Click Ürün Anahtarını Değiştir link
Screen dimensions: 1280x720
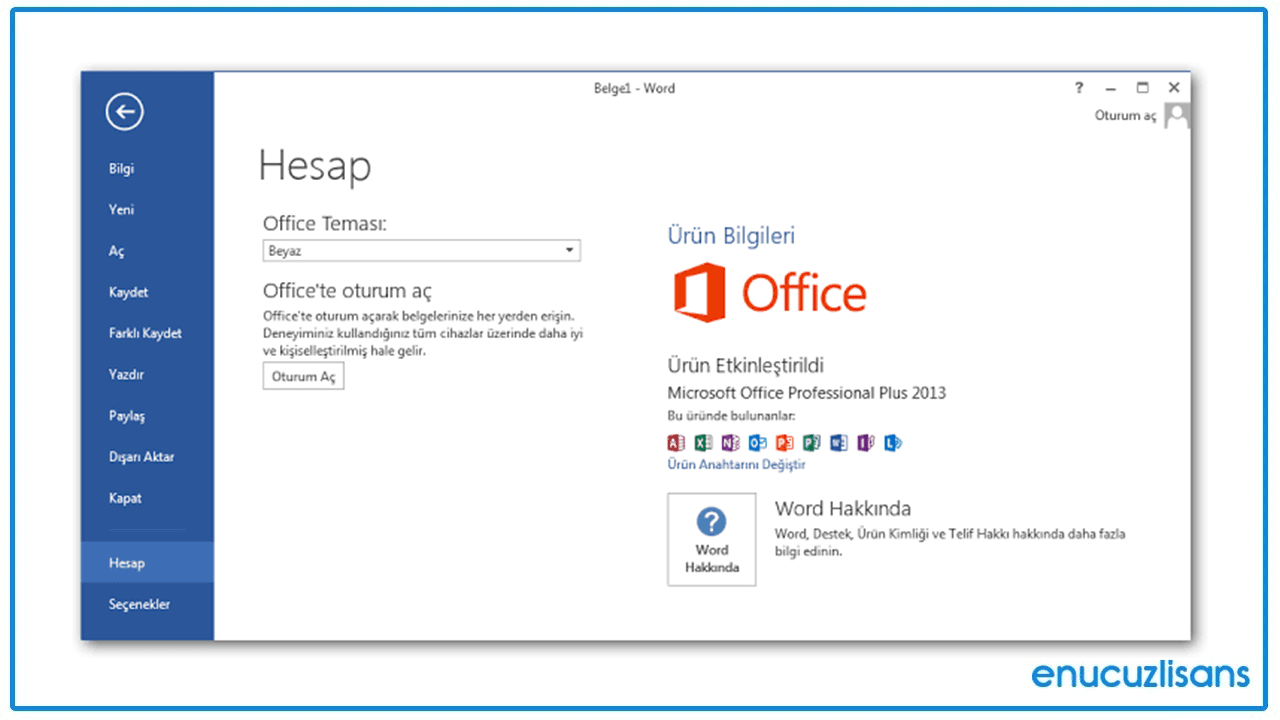[x=736, y=465]
